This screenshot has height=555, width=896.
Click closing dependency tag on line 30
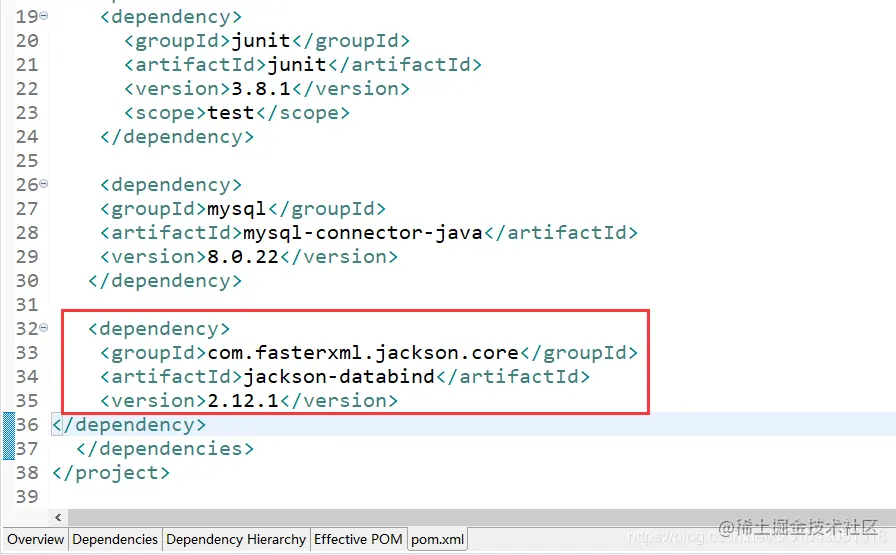tap(165, 281)
